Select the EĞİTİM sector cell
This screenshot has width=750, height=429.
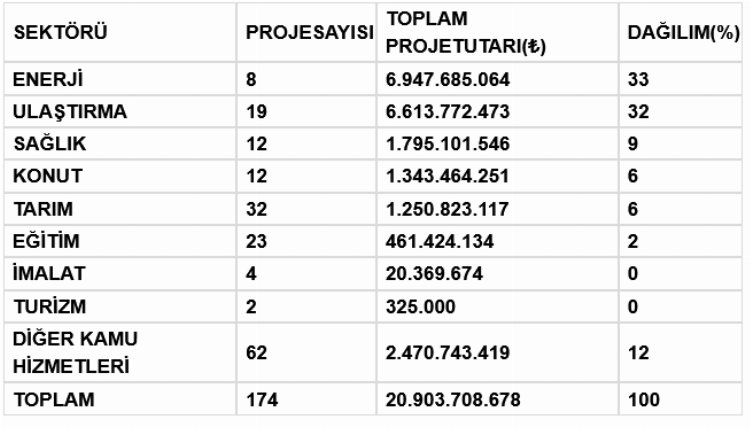(47, 241)
